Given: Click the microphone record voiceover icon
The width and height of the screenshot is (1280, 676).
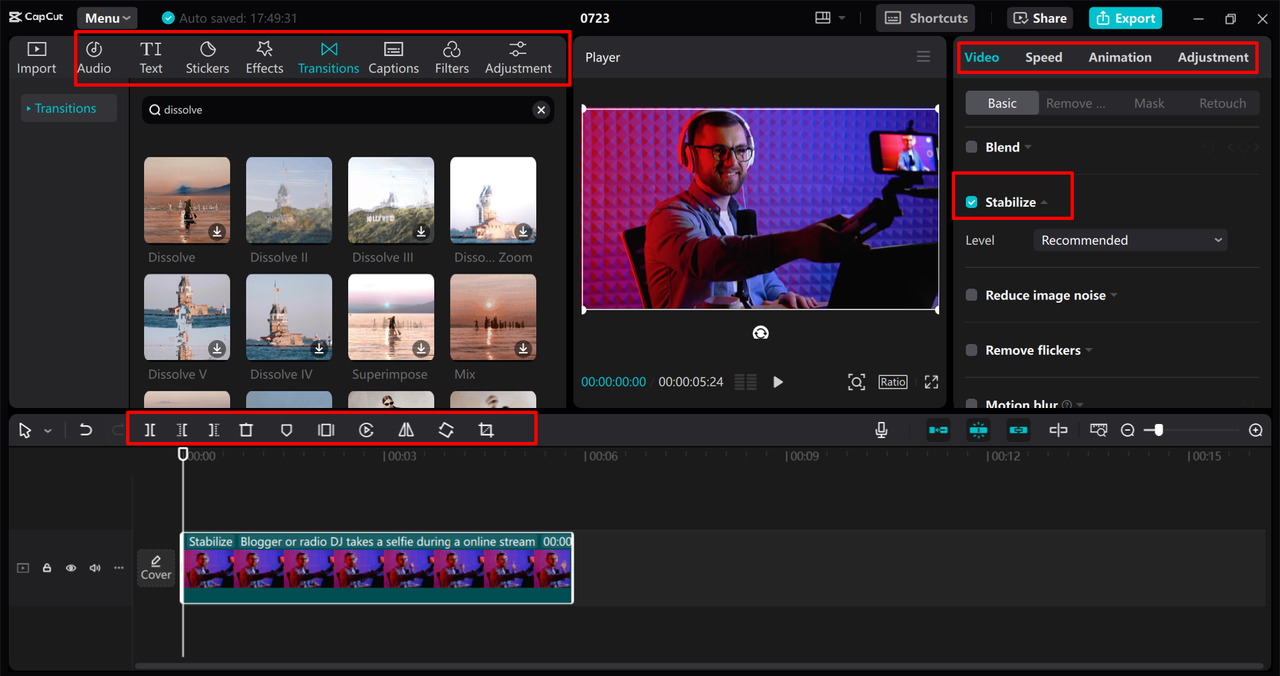Looking at the screenshot, I should (881, 430).
